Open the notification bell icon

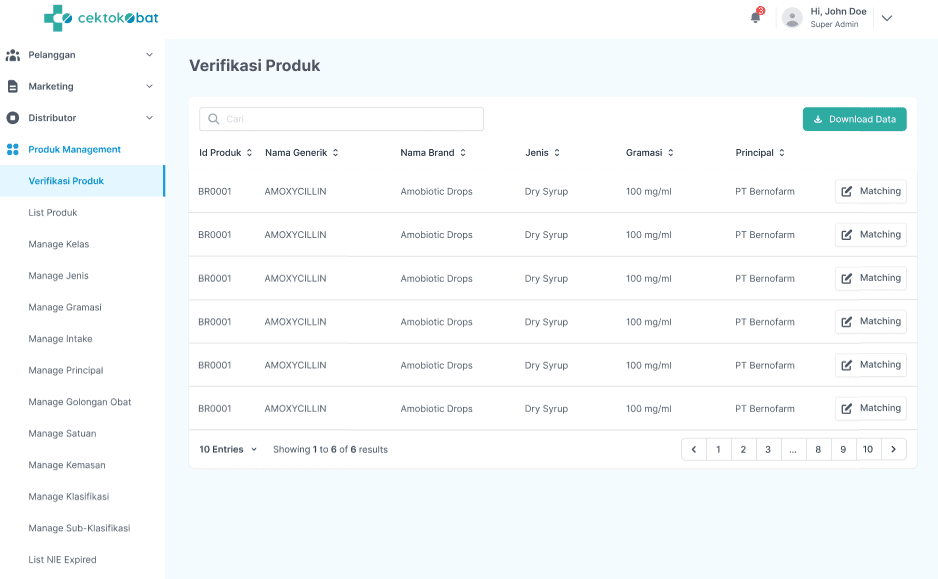point(756,18)
